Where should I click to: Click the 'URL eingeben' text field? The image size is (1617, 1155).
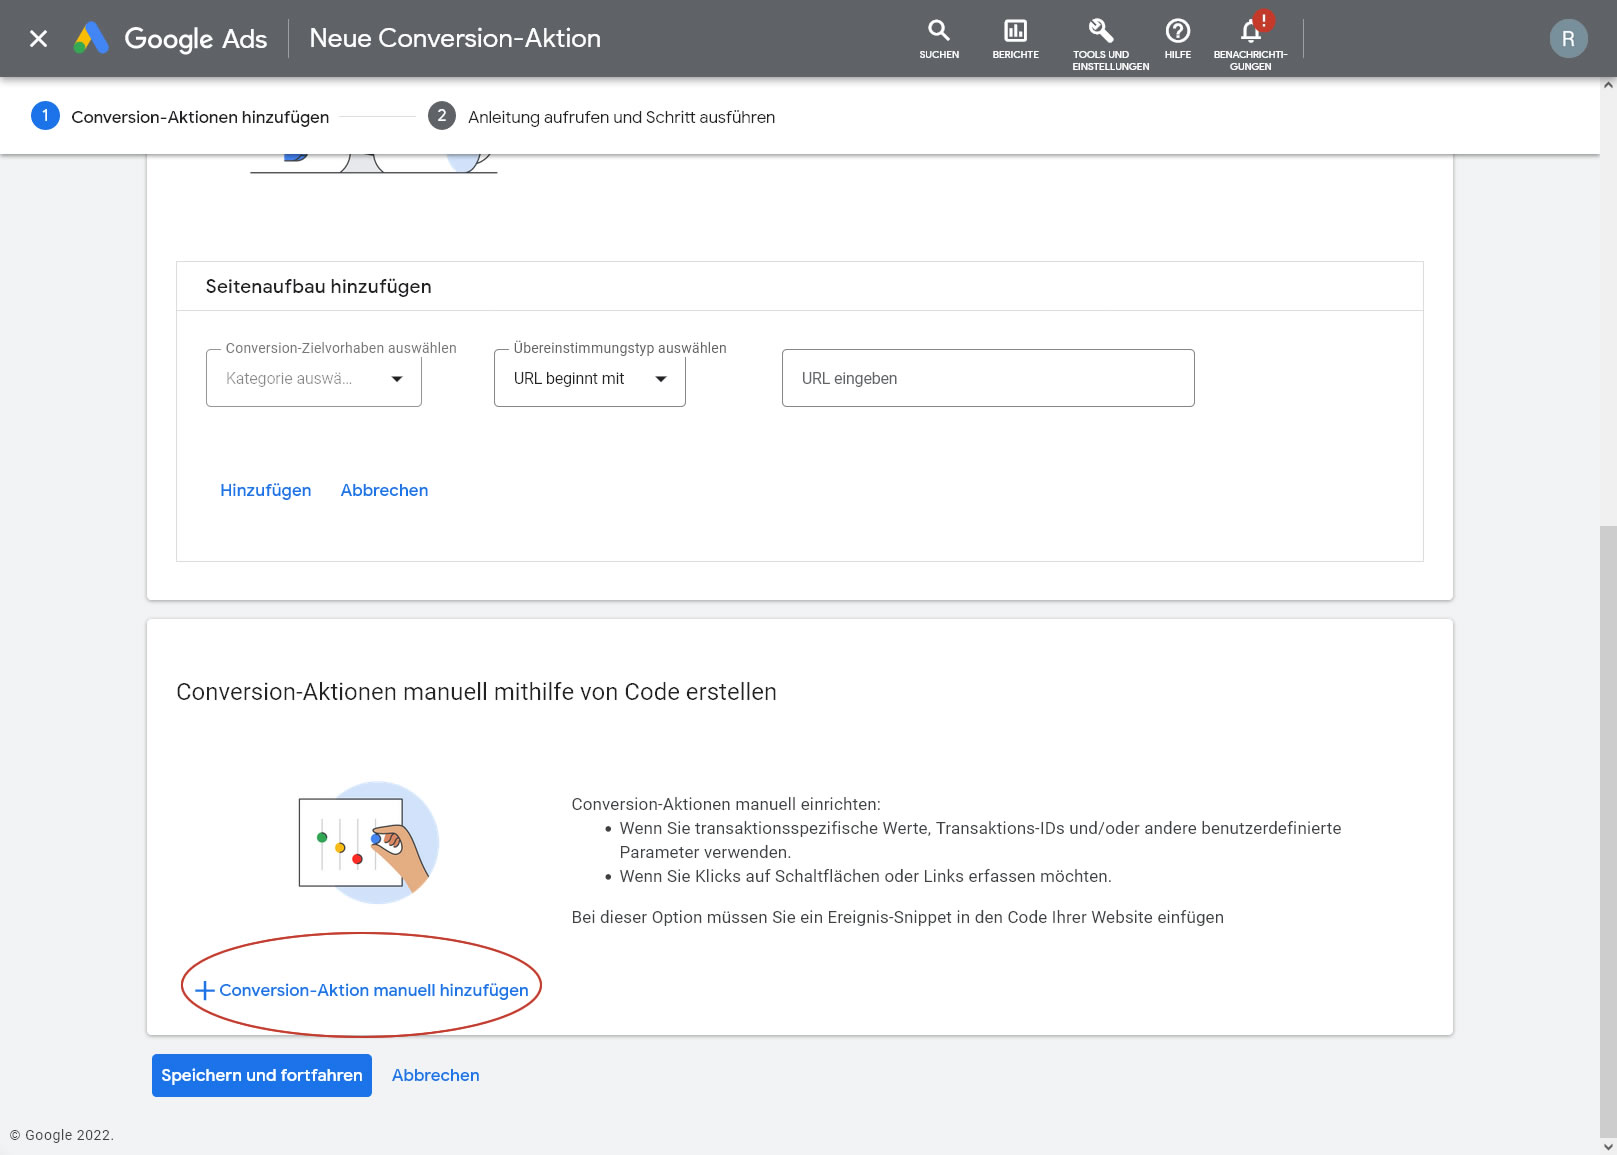tap(987, 378)
